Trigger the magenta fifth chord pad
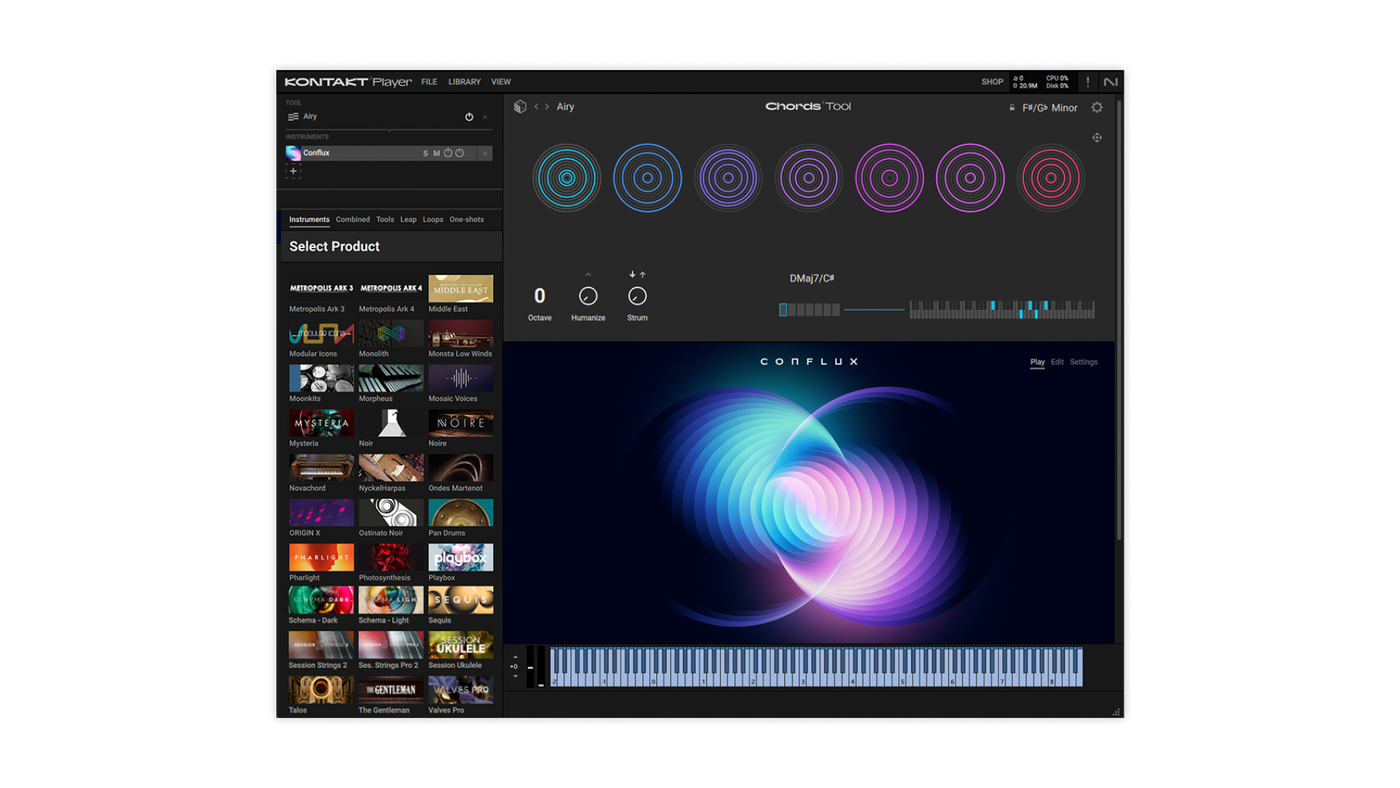 tap(889, 178)
